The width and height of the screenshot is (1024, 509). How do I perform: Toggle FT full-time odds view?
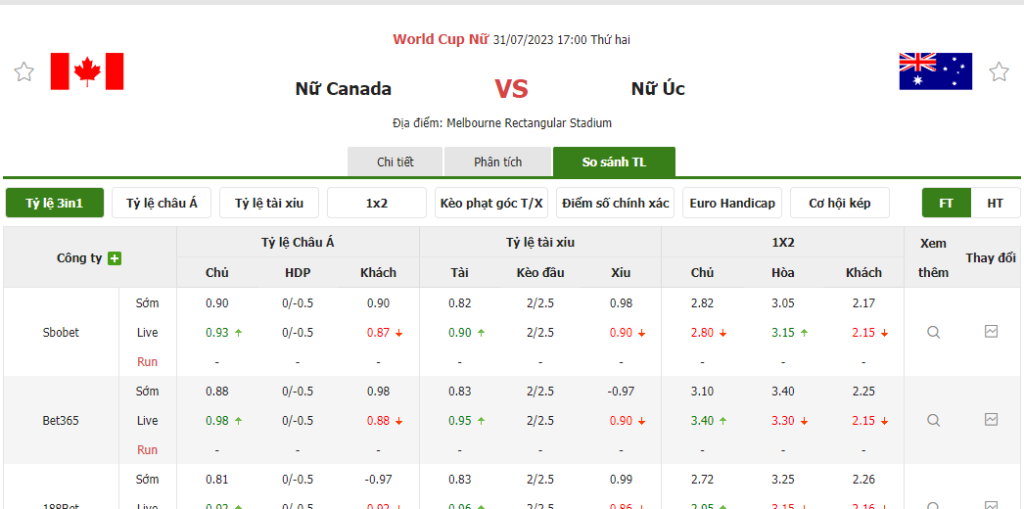tap(946, 203)
